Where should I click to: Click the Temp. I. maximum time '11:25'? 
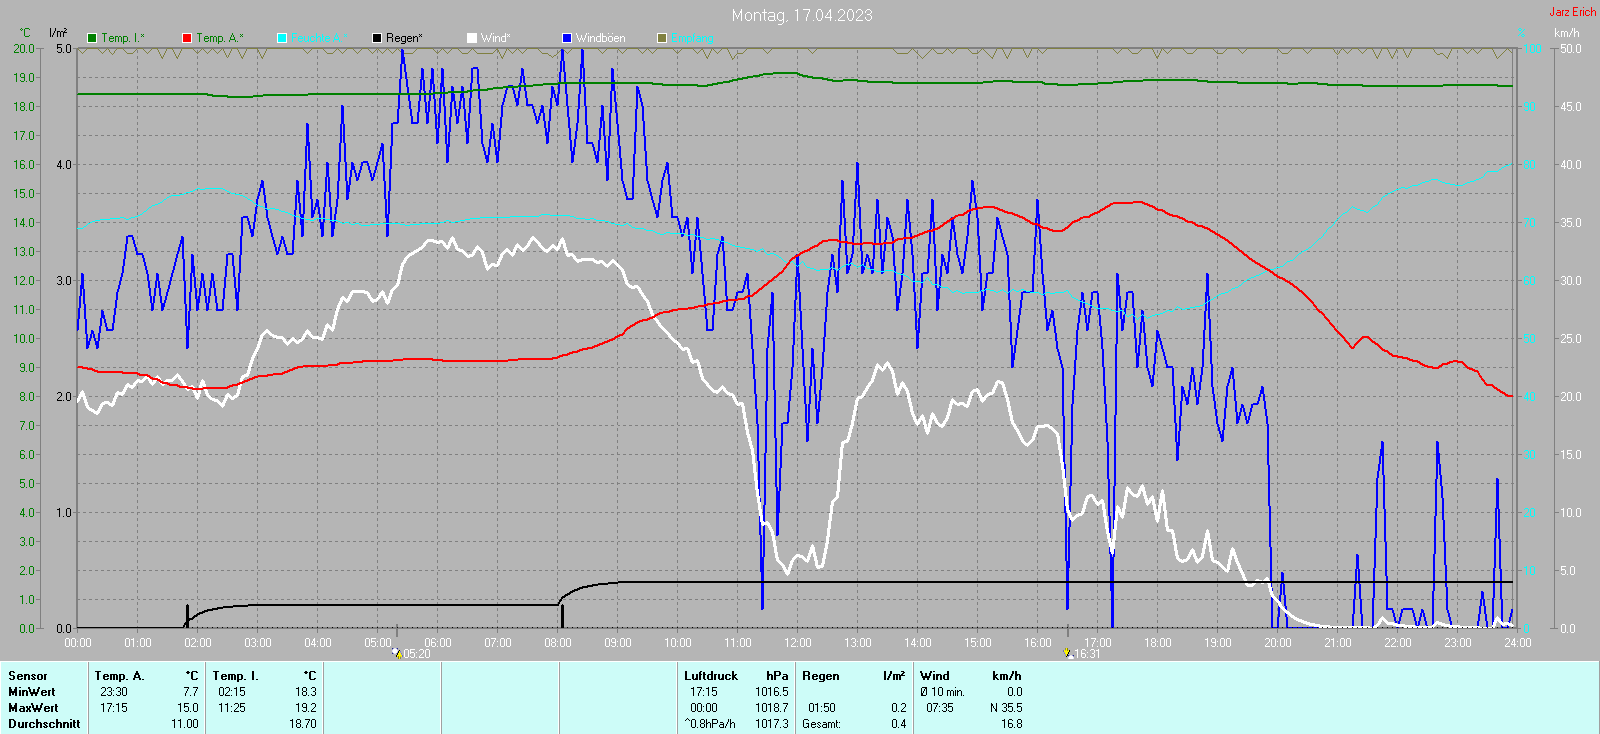(x=232, y=708)
